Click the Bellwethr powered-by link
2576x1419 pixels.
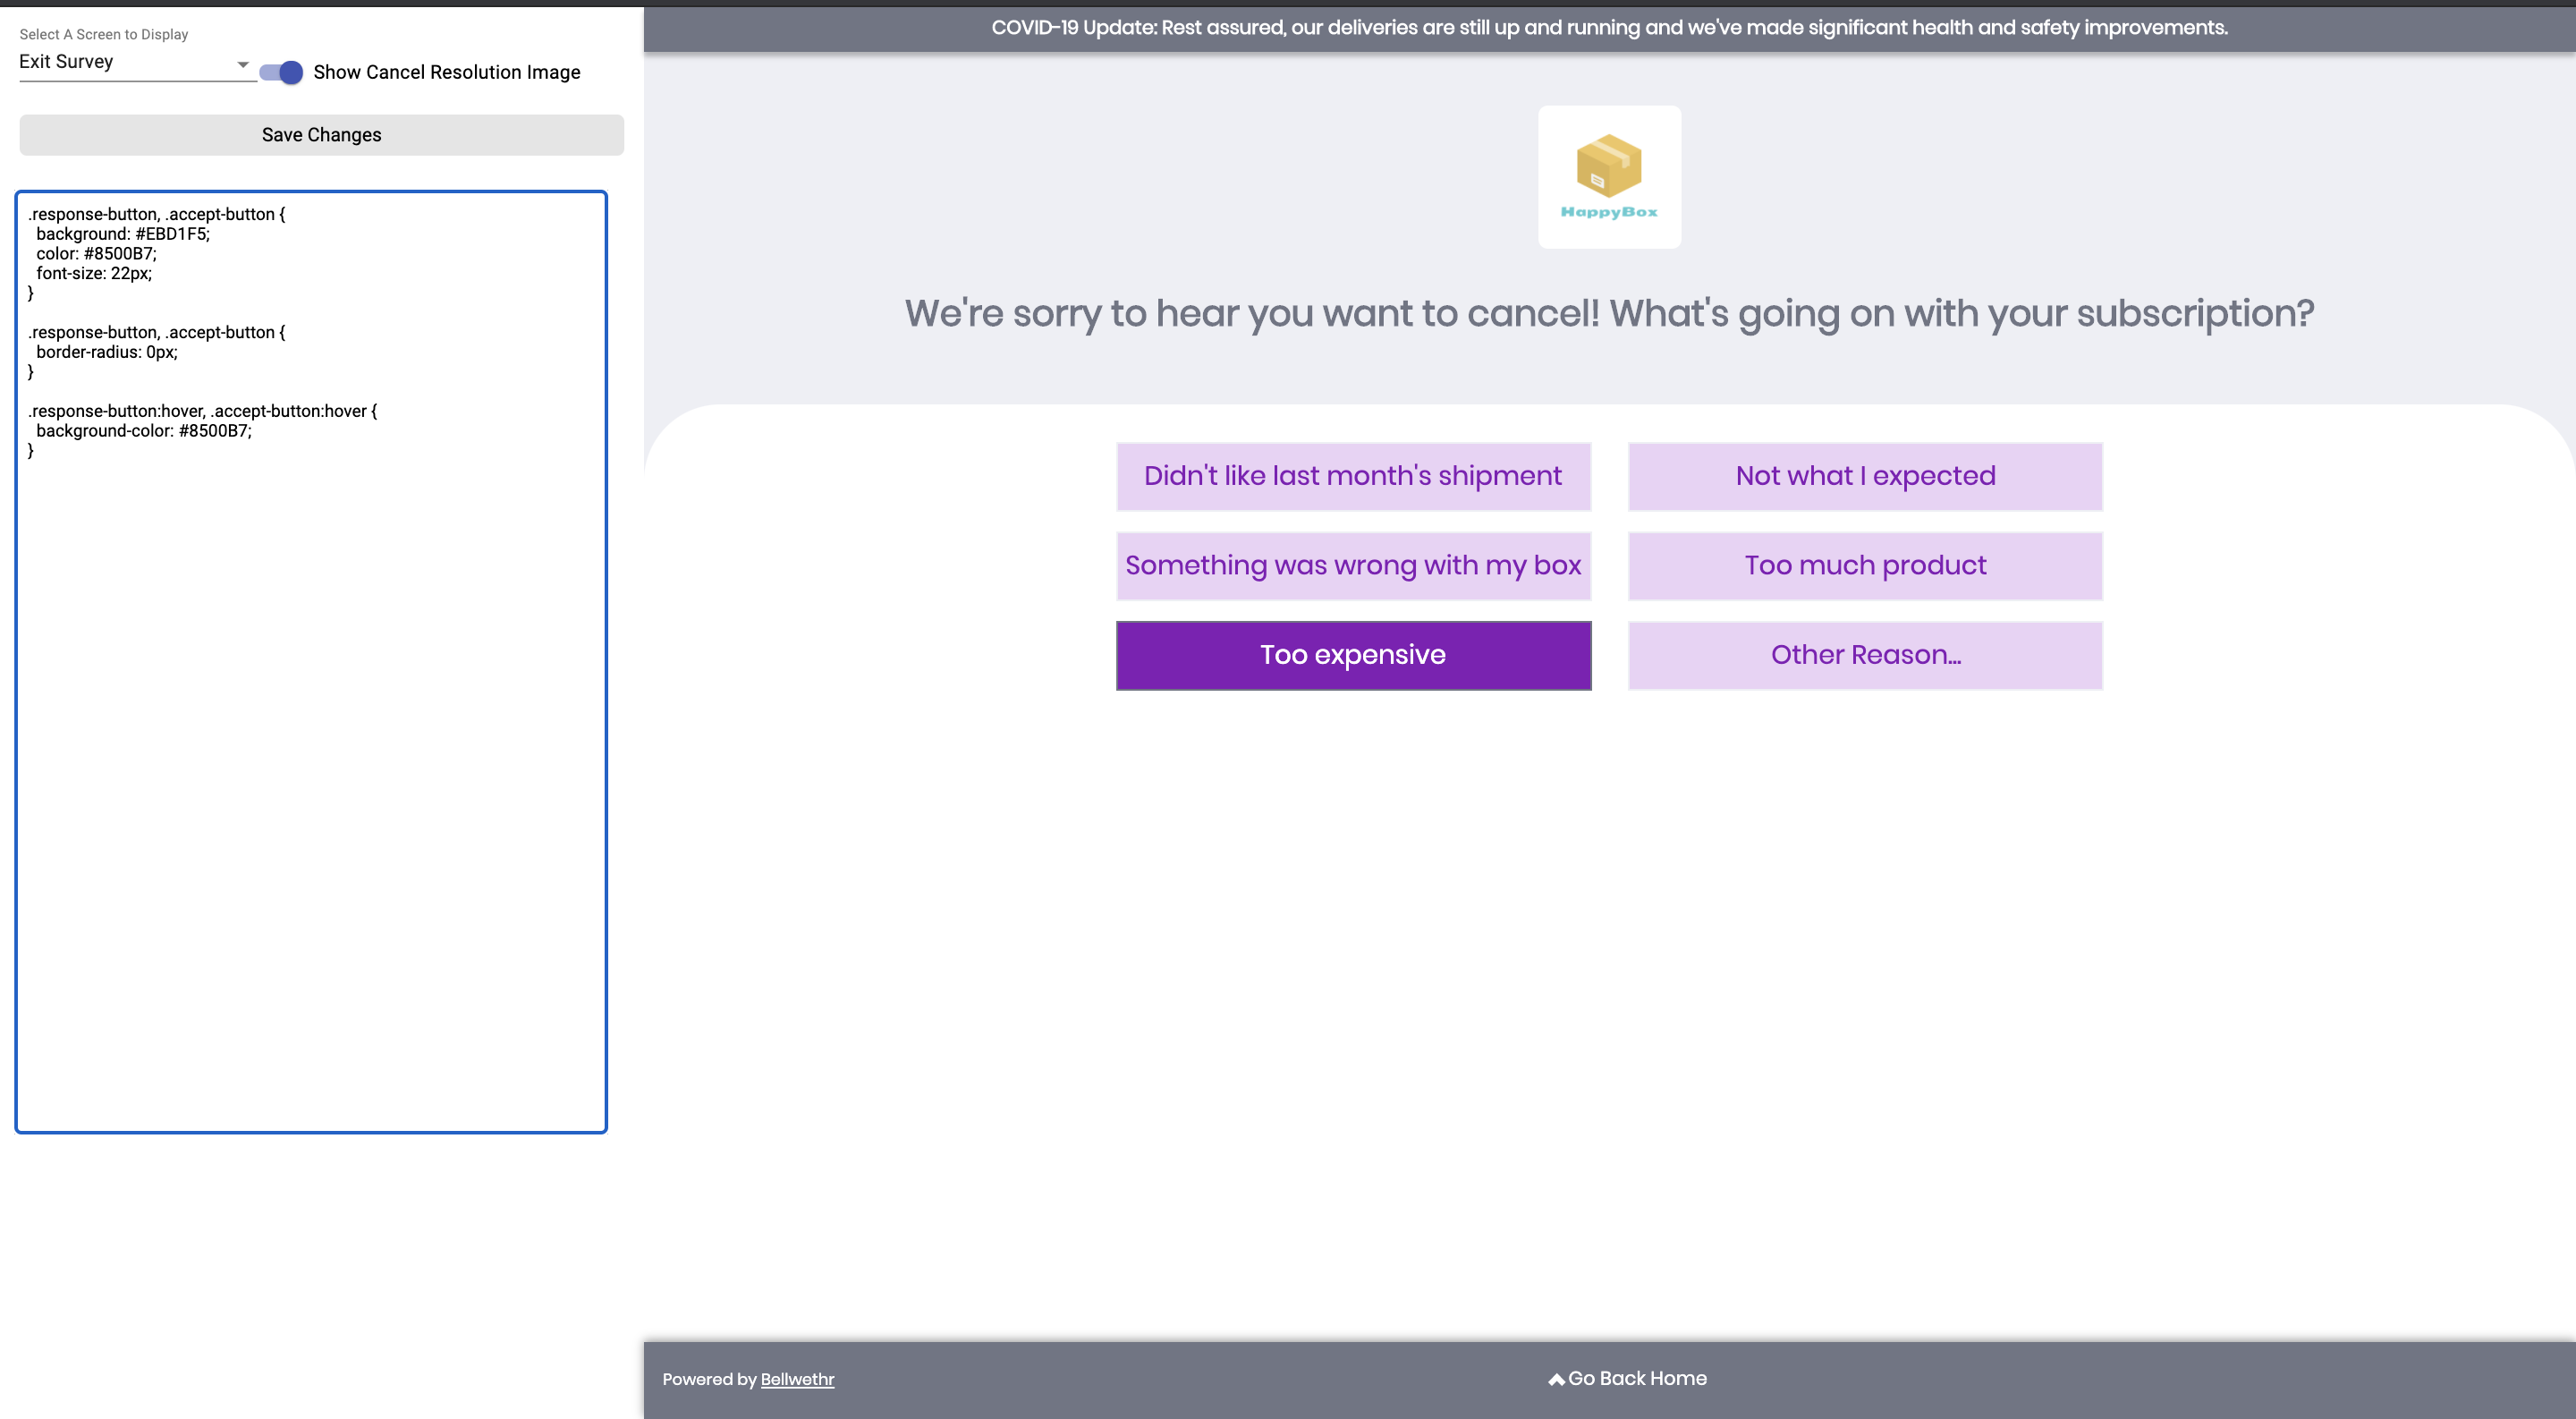(798, 1379)
